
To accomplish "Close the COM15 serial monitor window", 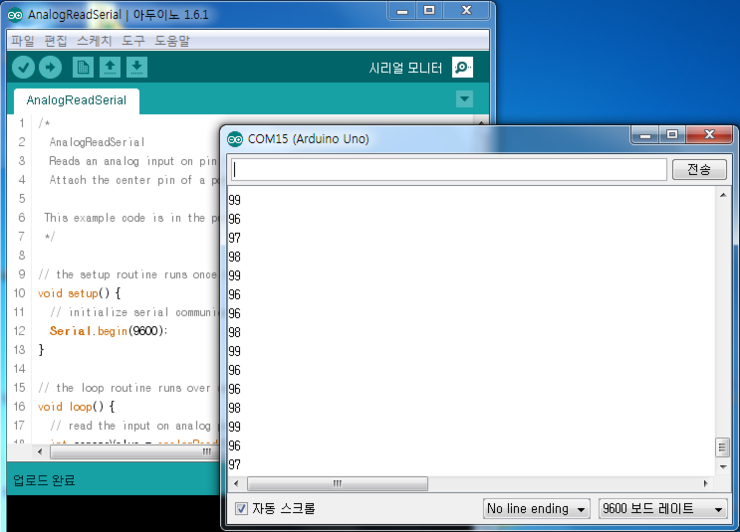I will tap(709, 135).
